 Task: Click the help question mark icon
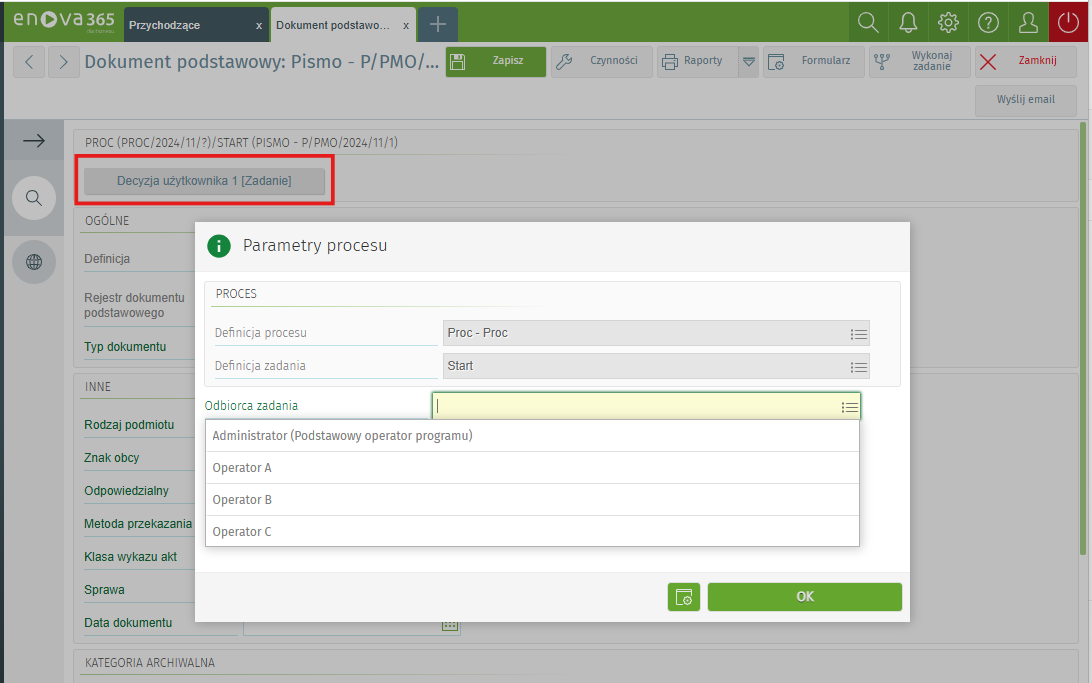(988, 23)
